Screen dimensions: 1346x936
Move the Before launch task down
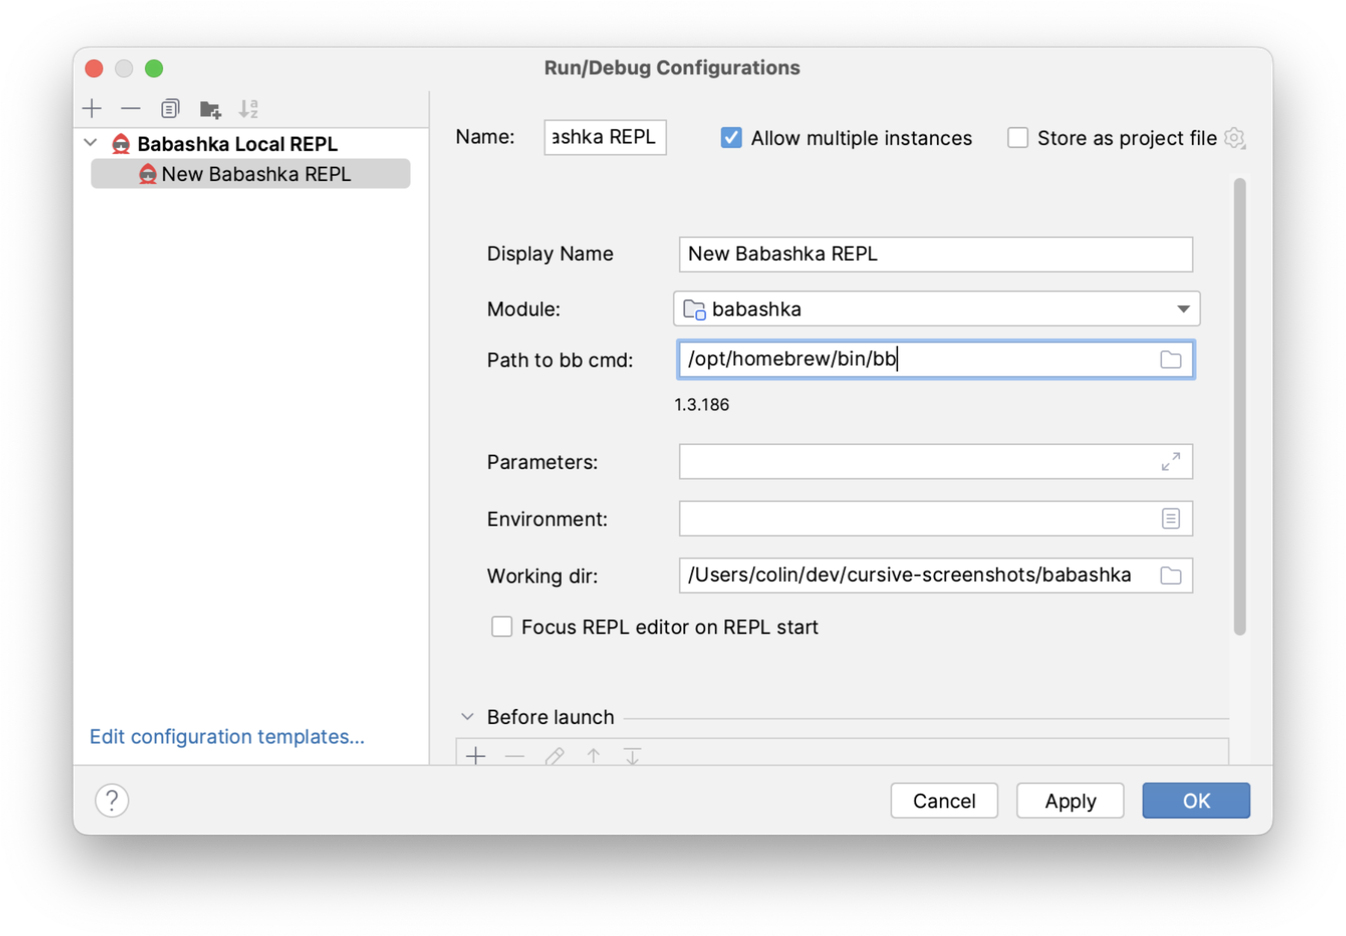633,756
